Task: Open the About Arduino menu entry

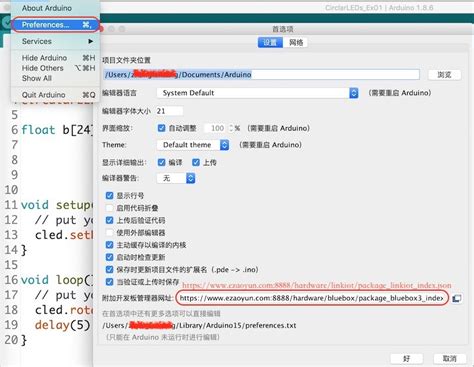Action: [x=47, y=8]
